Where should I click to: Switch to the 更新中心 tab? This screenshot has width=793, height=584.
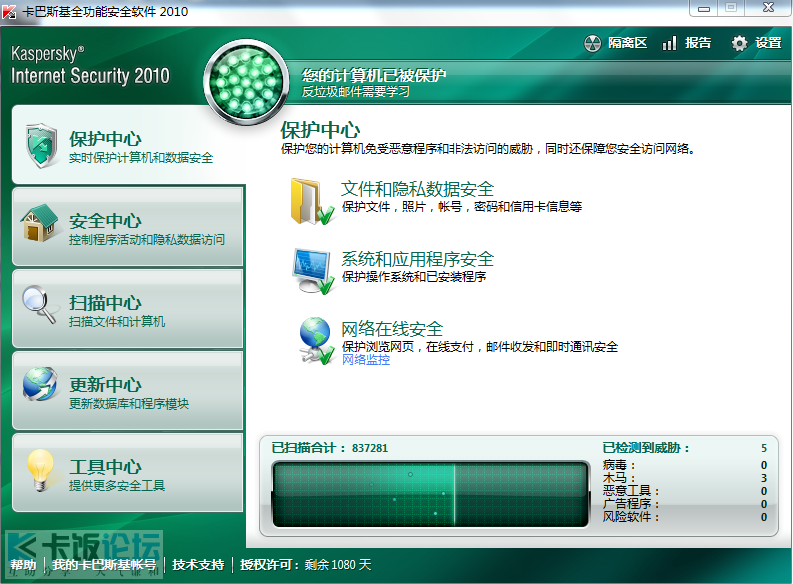coord(128,391)
